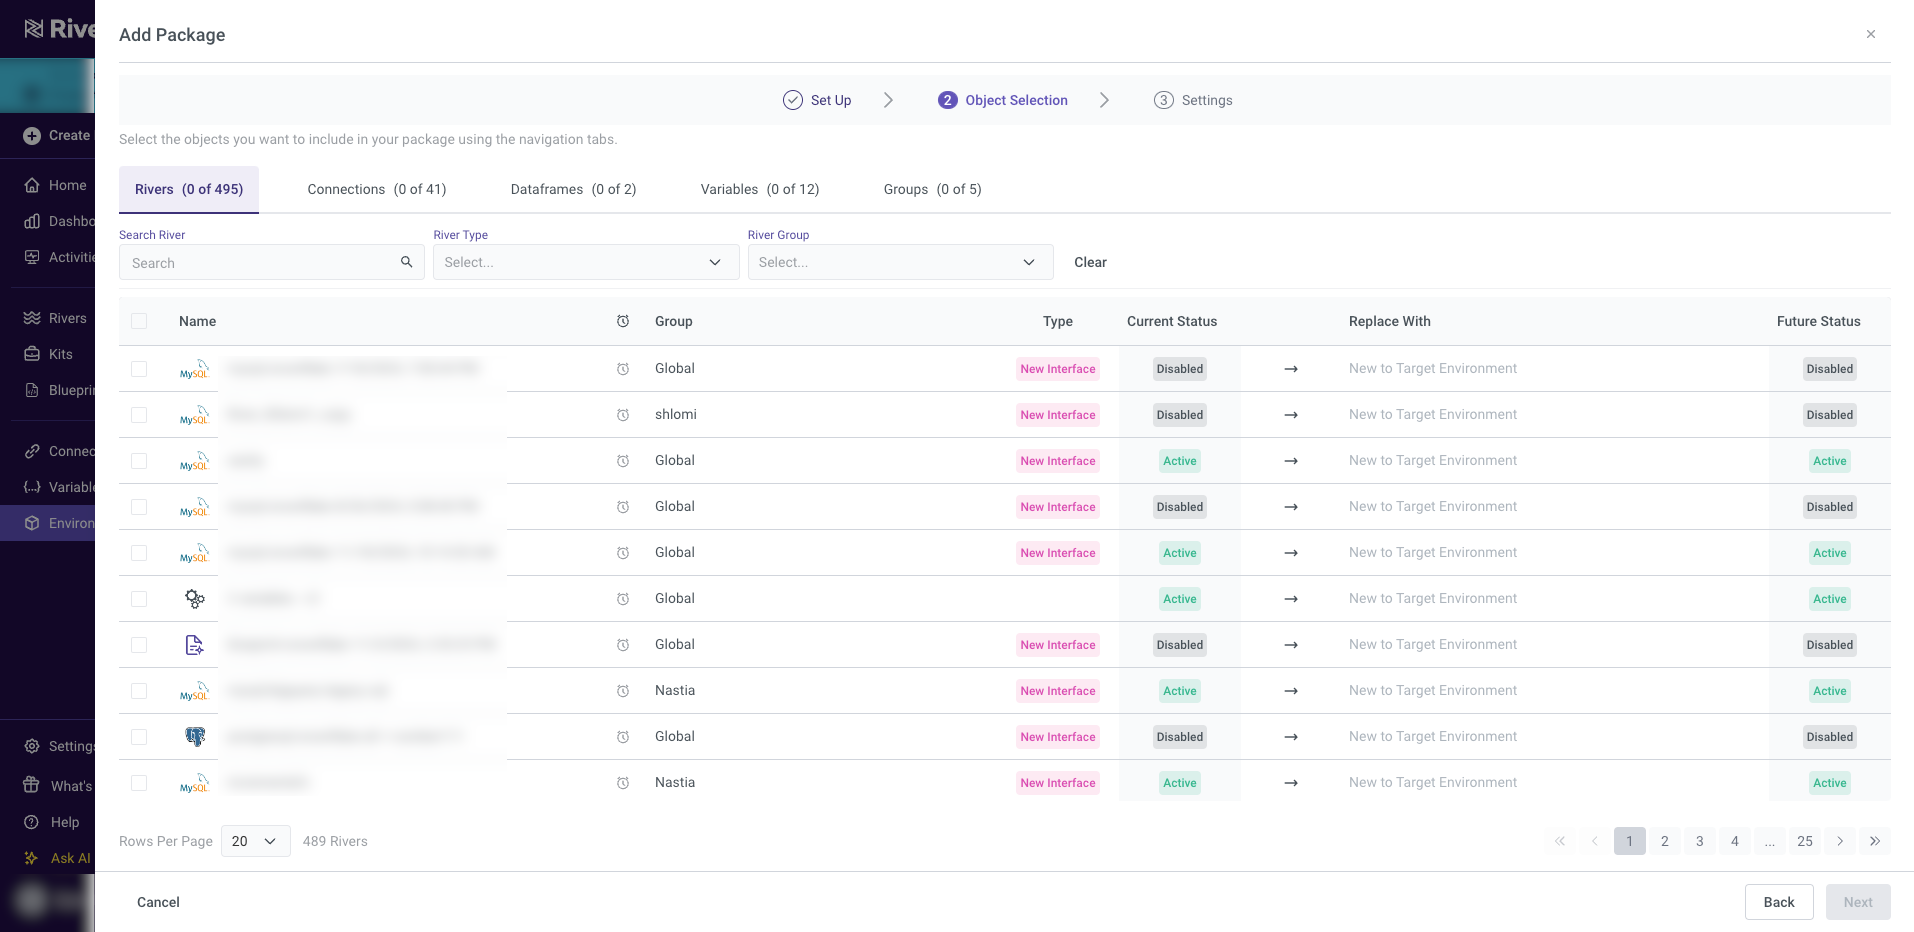The width and height of the screenshot is (1914, 932).
Task: Click the '489 Rivers' count text
Action: point(335,841)
